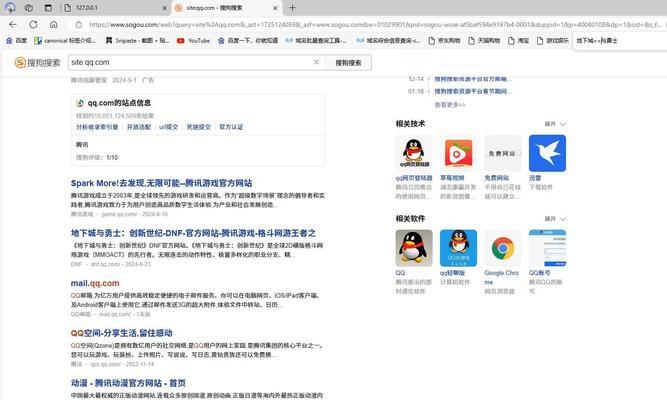667x400 pixels.
Task: View site info lock icon in address bar
Action: pos(79,25)
